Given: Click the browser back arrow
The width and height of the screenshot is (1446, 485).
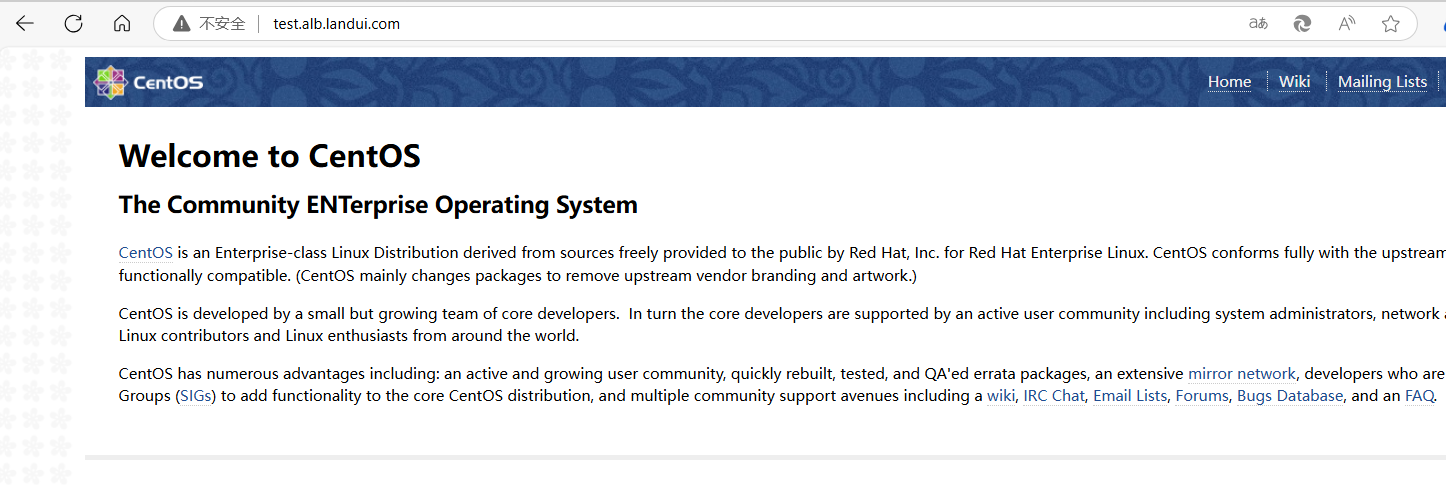Looking at the screenshot, I should [x=25, y=24].
